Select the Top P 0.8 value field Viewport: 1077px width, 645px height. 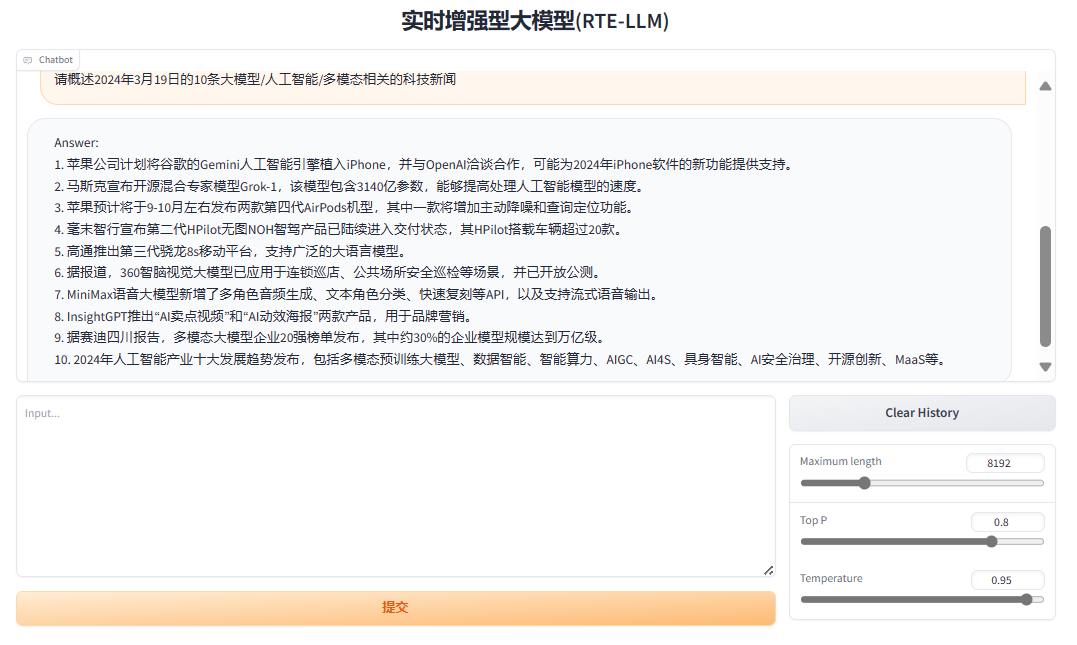[1006, 522]
